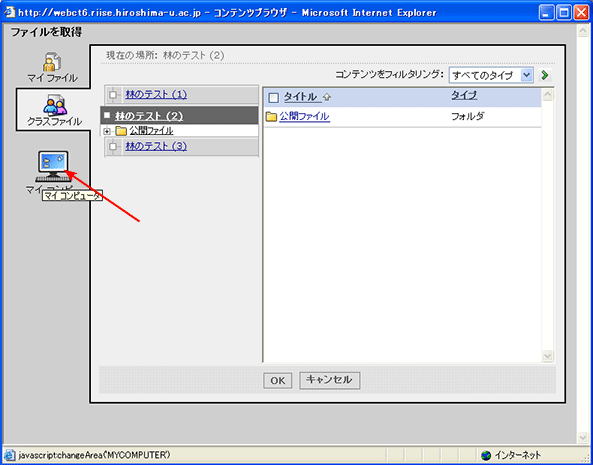593x465 pixels.
Task: Click the folder icon in the tree
Action: 121,131
